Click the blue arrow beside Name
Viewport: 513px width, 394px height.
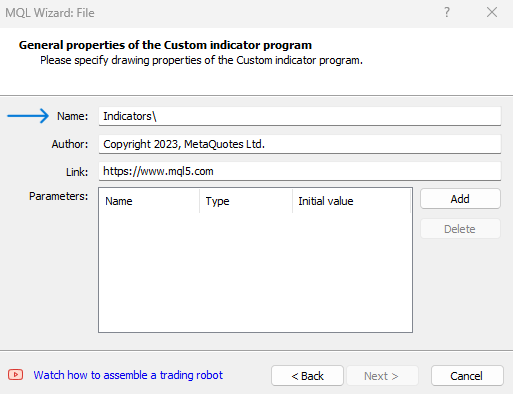point(28,116)
